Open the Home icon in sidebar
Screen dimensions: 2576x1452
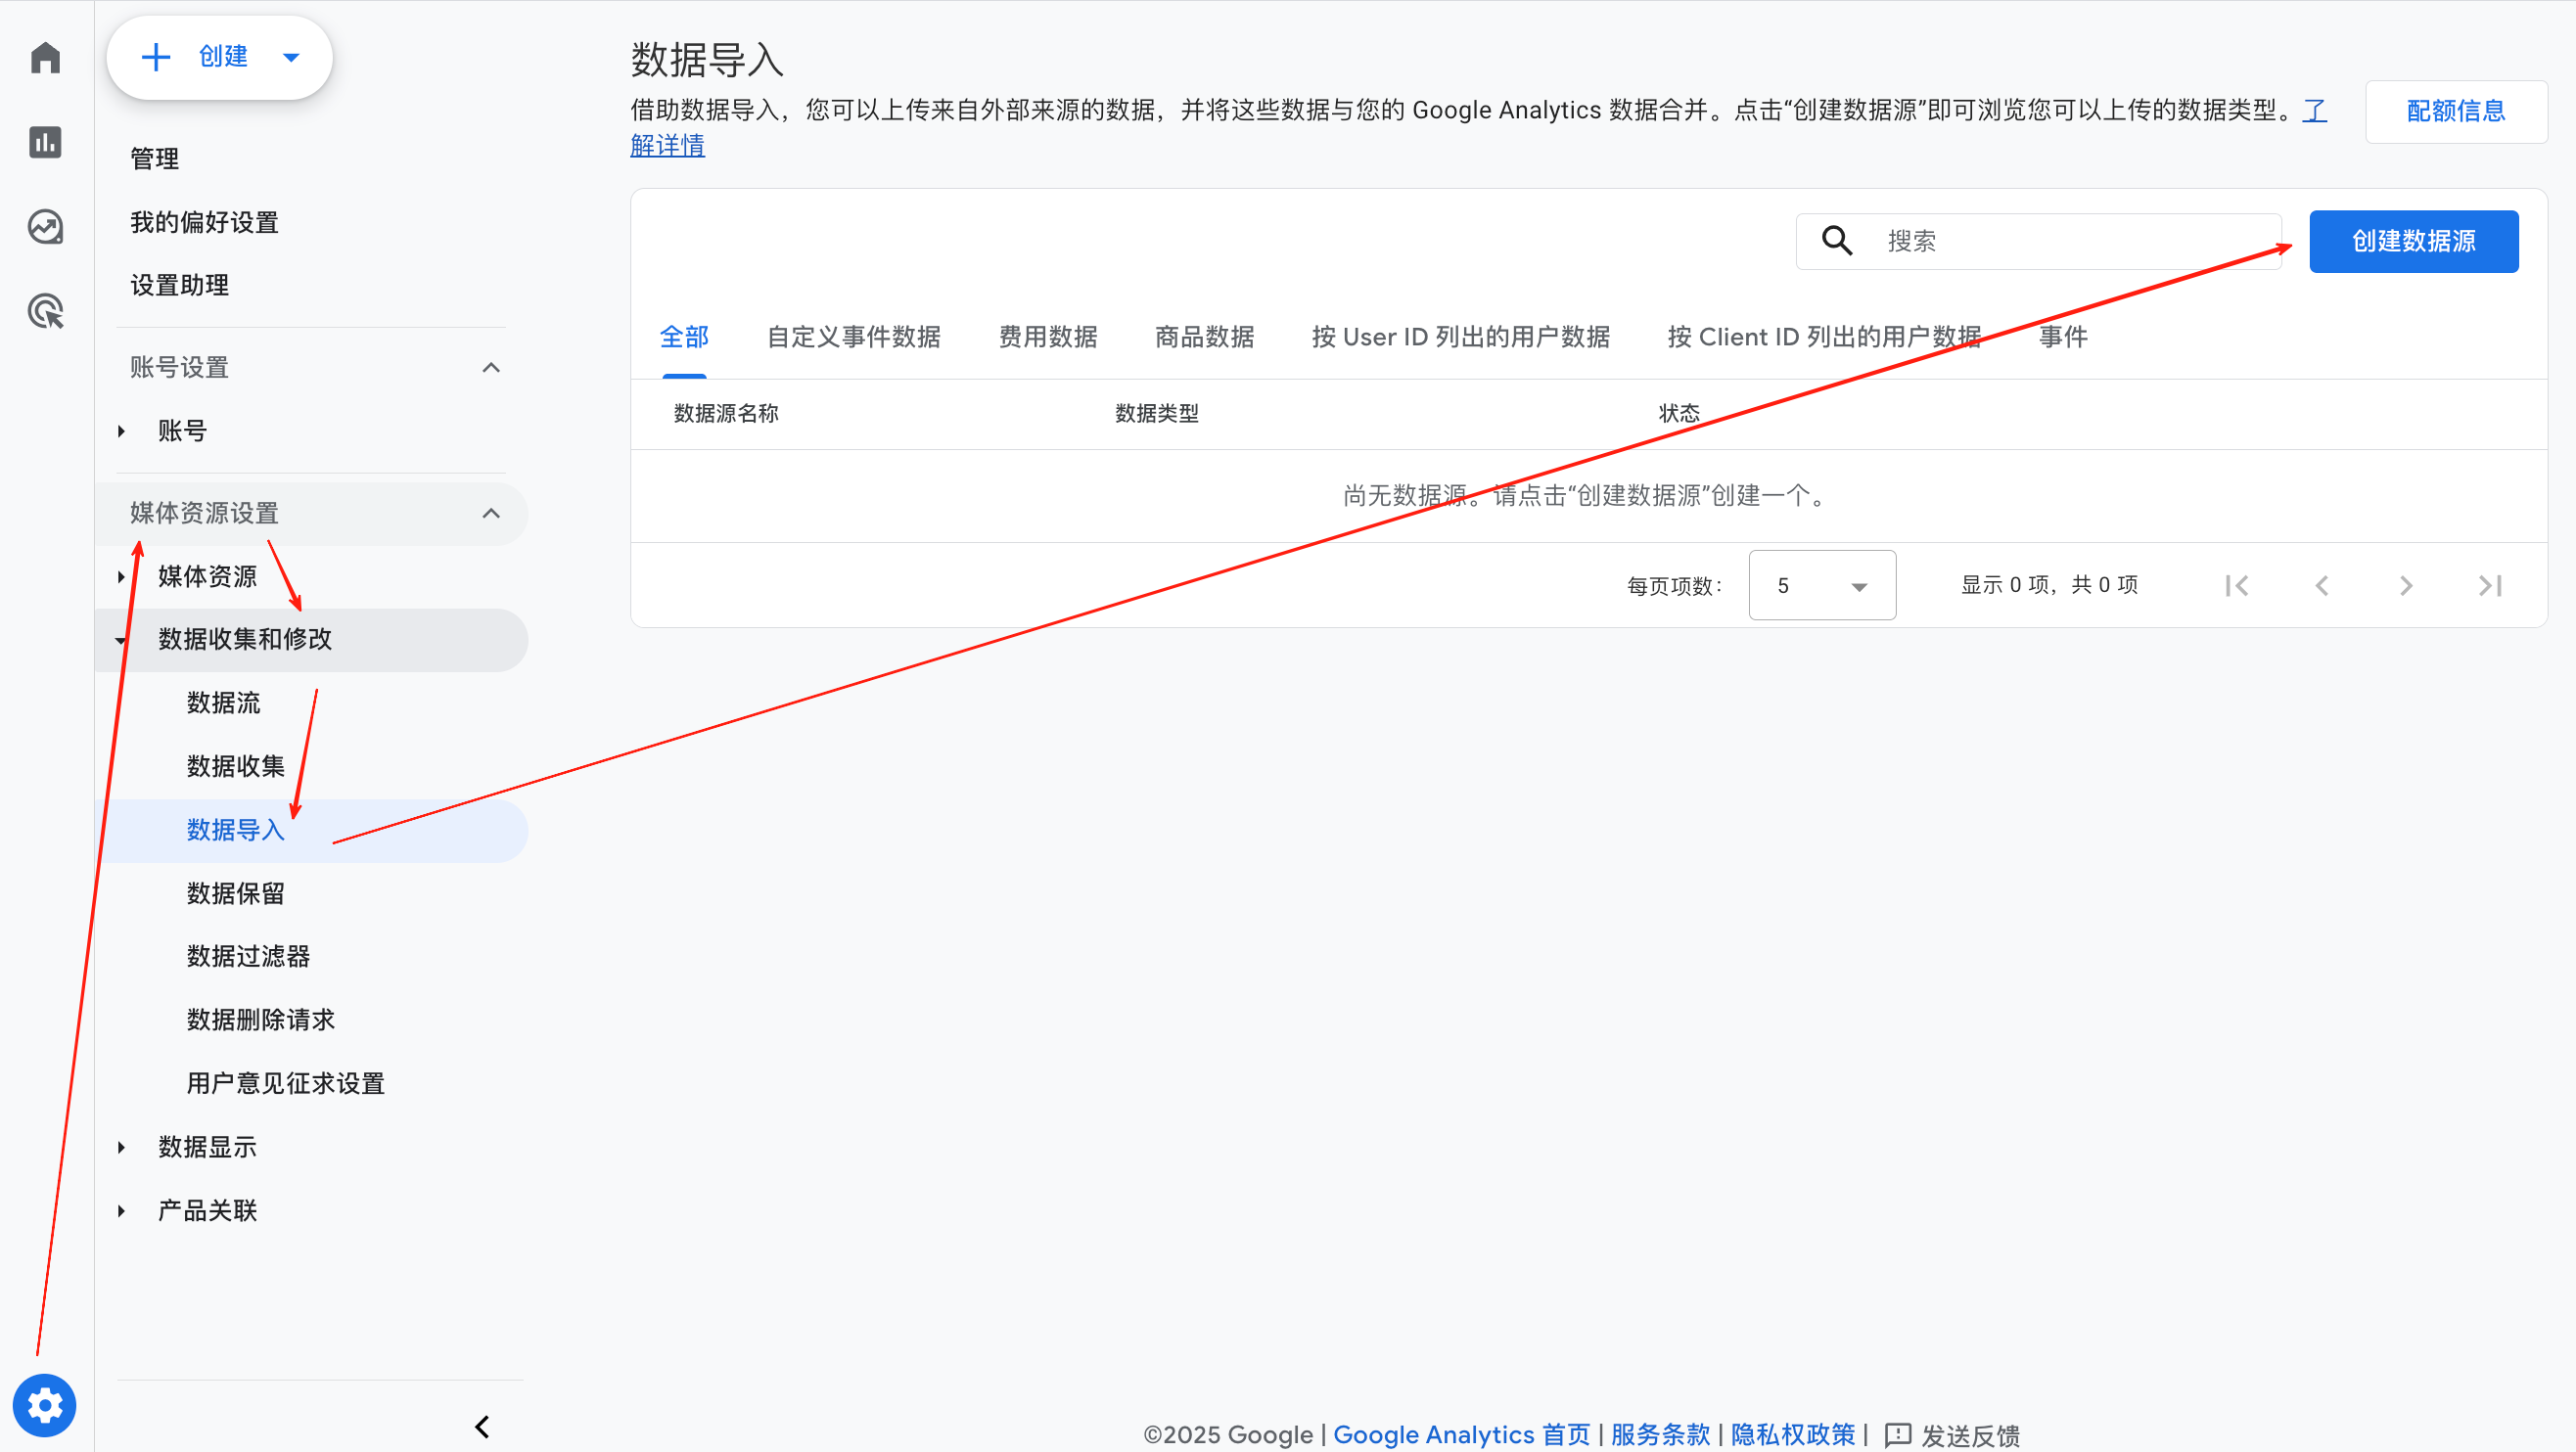coord(45,57)
